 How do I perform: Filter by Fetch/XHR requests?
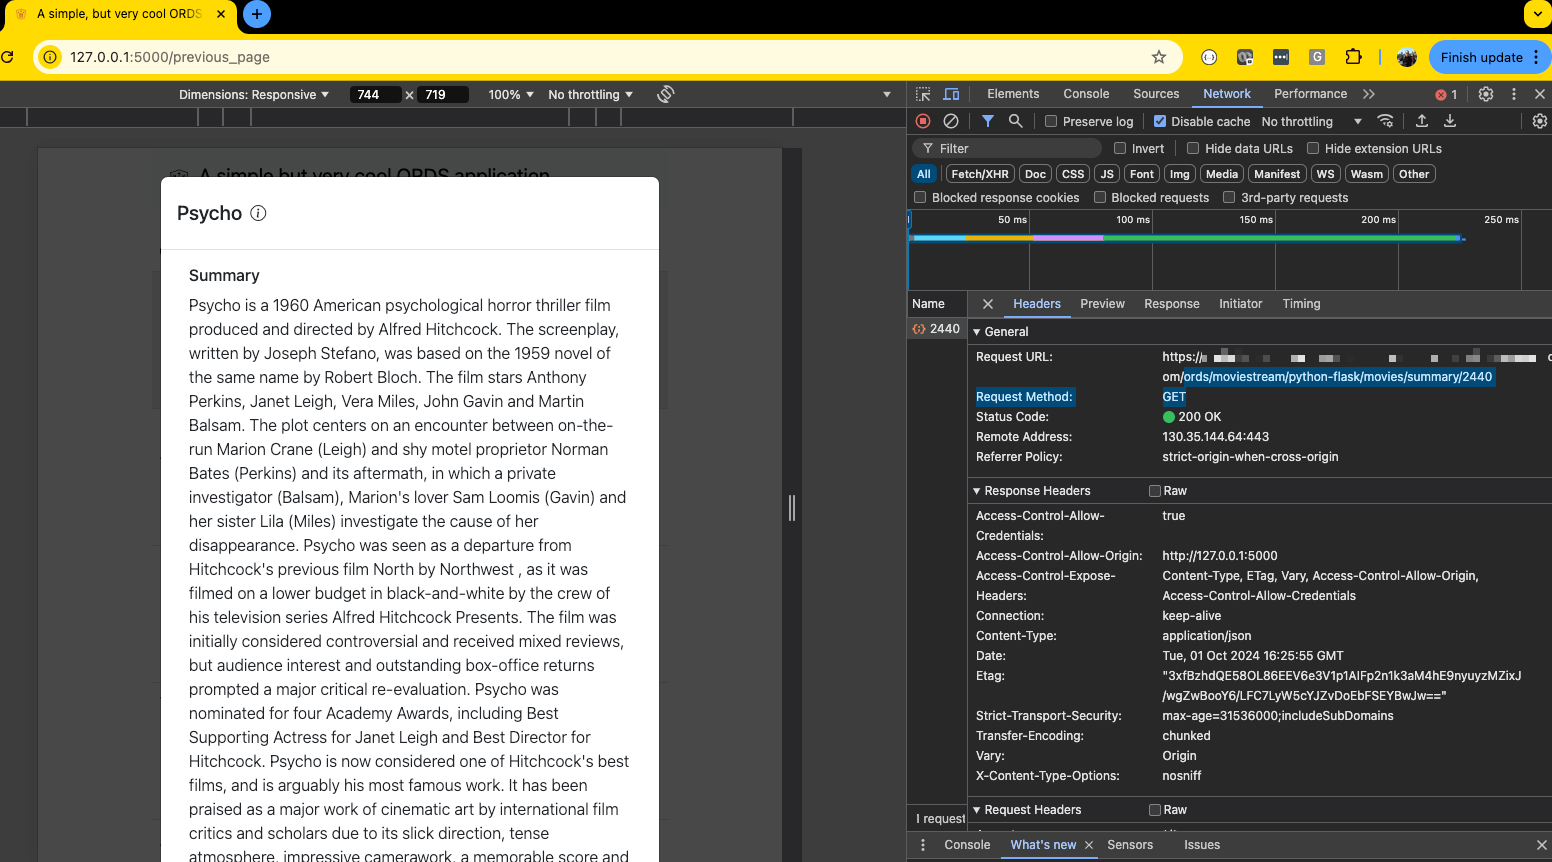tap(980, 174)
